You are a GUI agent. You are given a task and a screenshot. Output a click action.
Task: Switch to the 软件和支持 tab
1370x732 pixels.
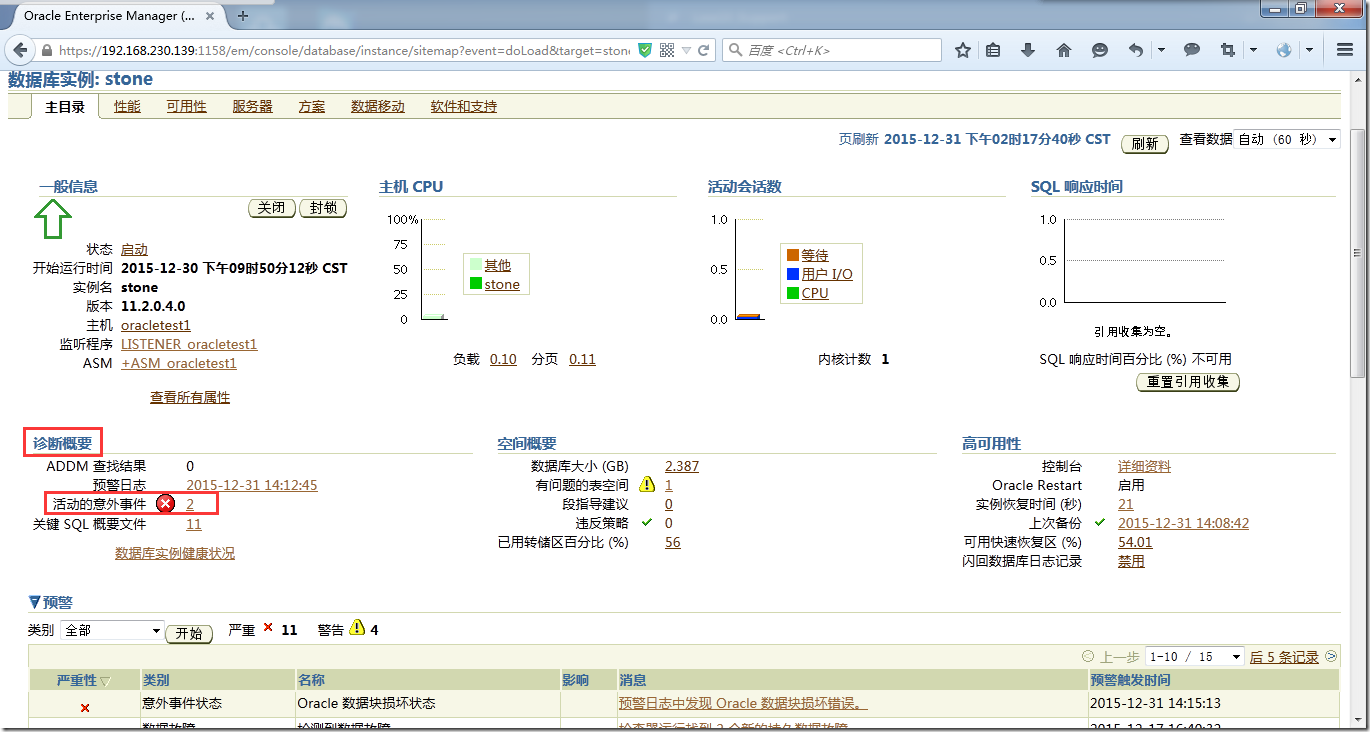[x=464, y=106]
